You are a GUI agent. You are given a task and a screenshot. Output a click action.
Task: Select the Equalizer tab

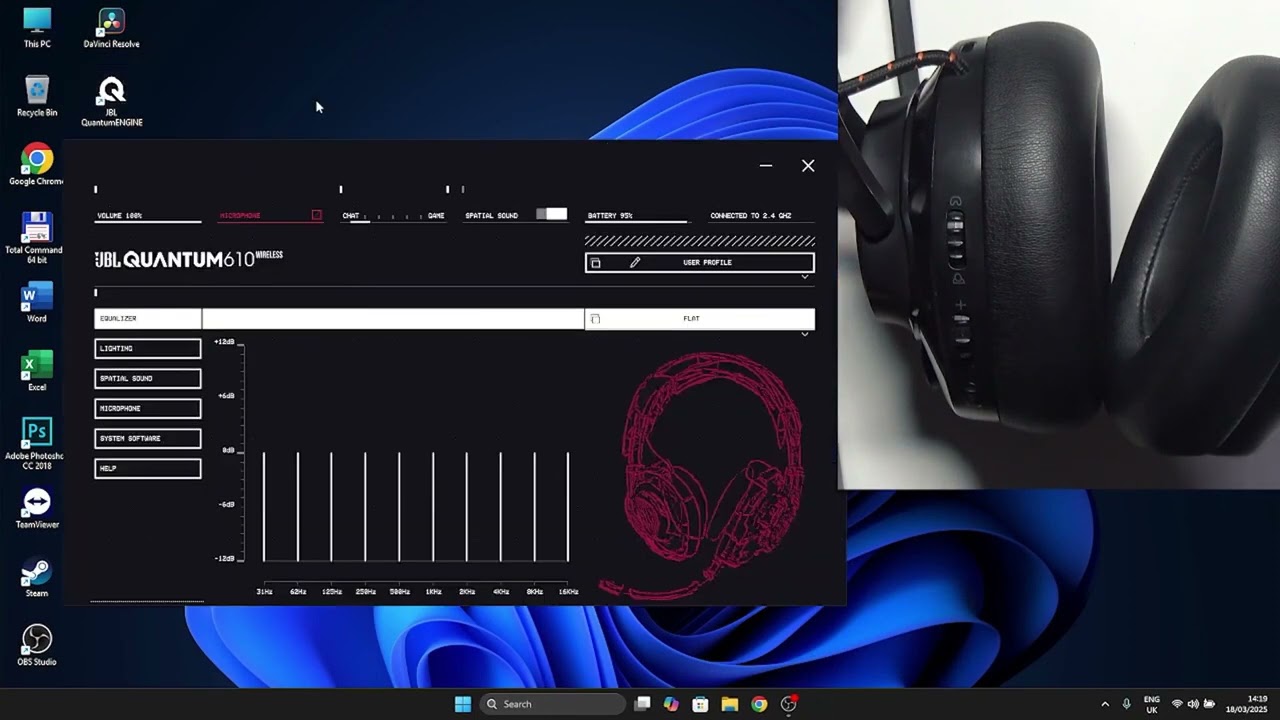[148, 319]
